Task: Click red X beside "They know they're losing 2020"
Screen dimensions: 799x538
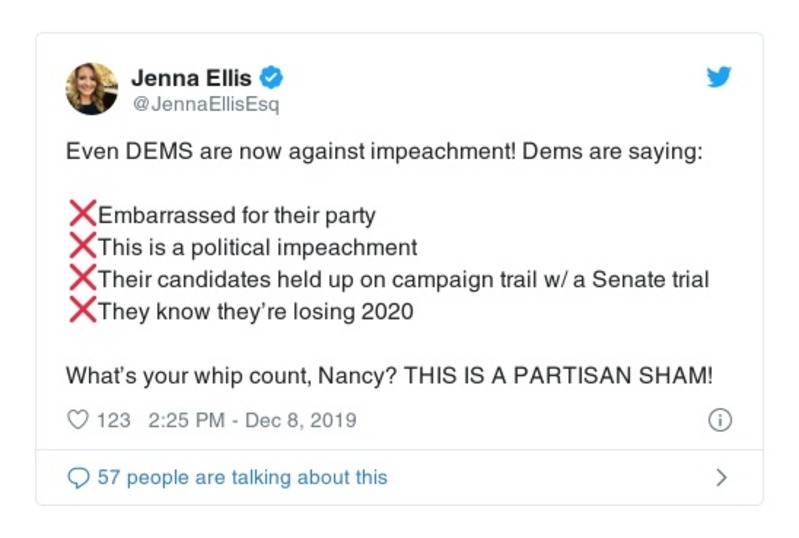Action: (82, 310)
